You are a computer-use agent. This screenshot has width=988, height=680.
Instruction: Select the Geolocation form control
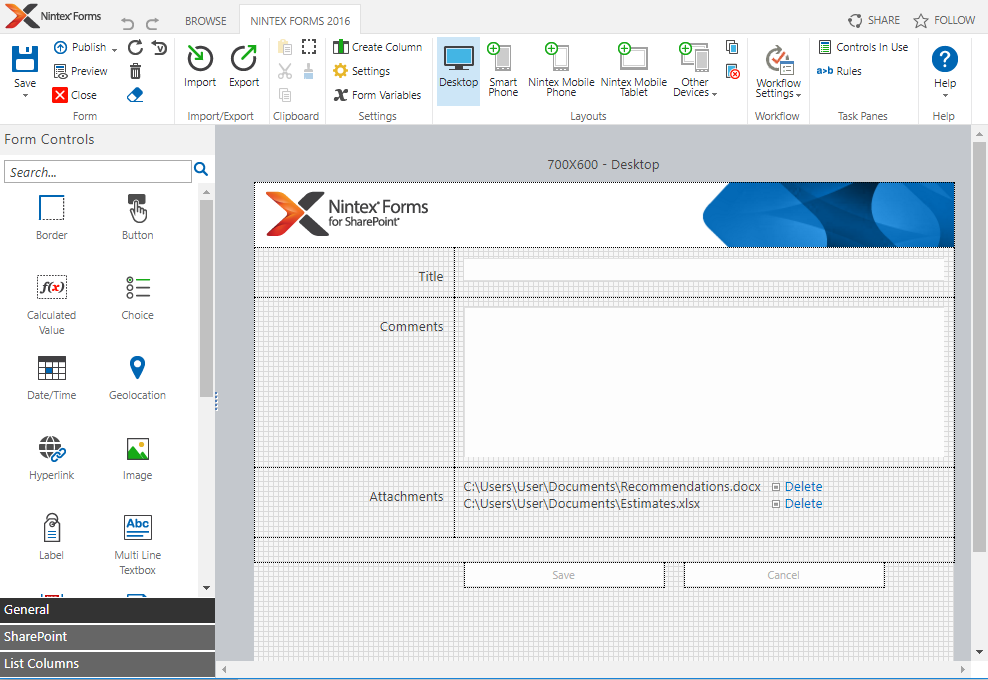[137, 377]
